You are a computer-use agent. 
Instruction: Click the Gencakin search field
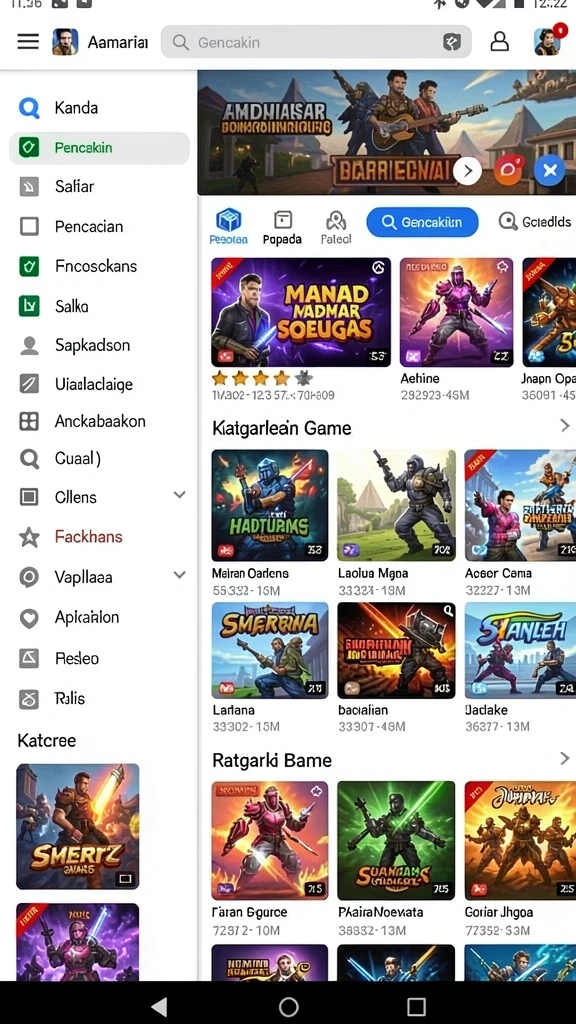(x=316, y=42)
